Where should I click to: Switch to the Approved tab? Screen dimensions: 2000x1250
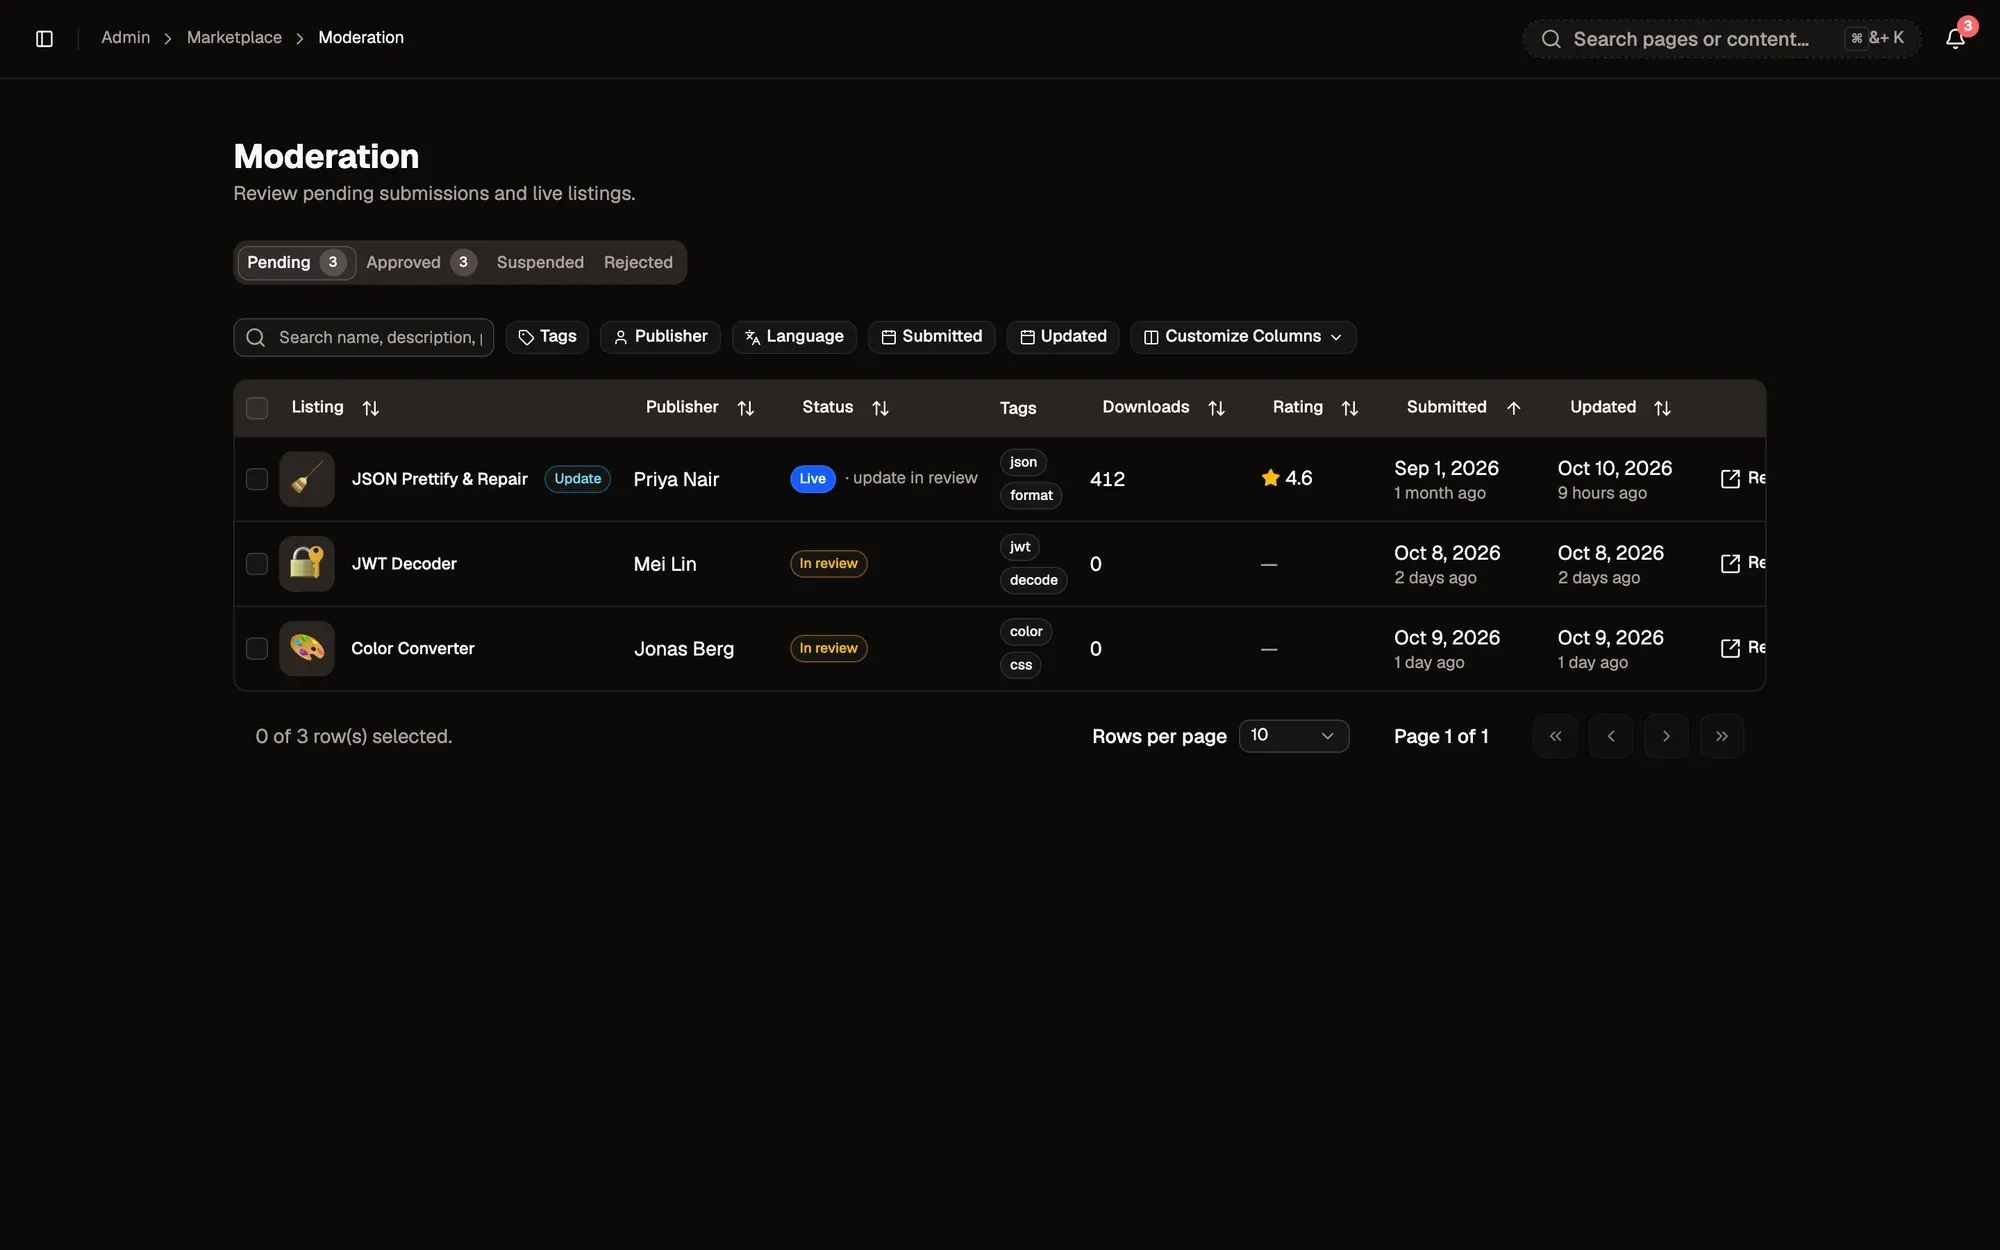pos(421,262)
